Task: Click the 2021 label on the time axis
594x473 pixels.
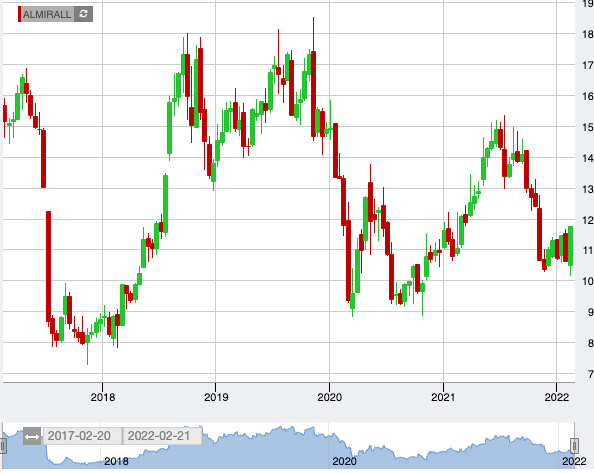Action: click(443, 397)
